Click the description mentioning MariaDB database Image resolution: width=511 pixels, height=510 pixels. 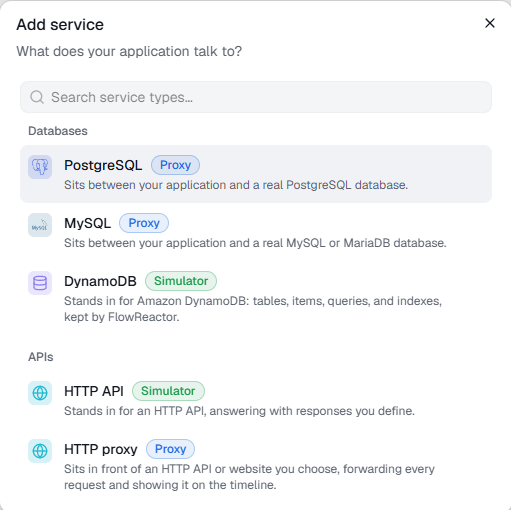[x=255, y=243]
